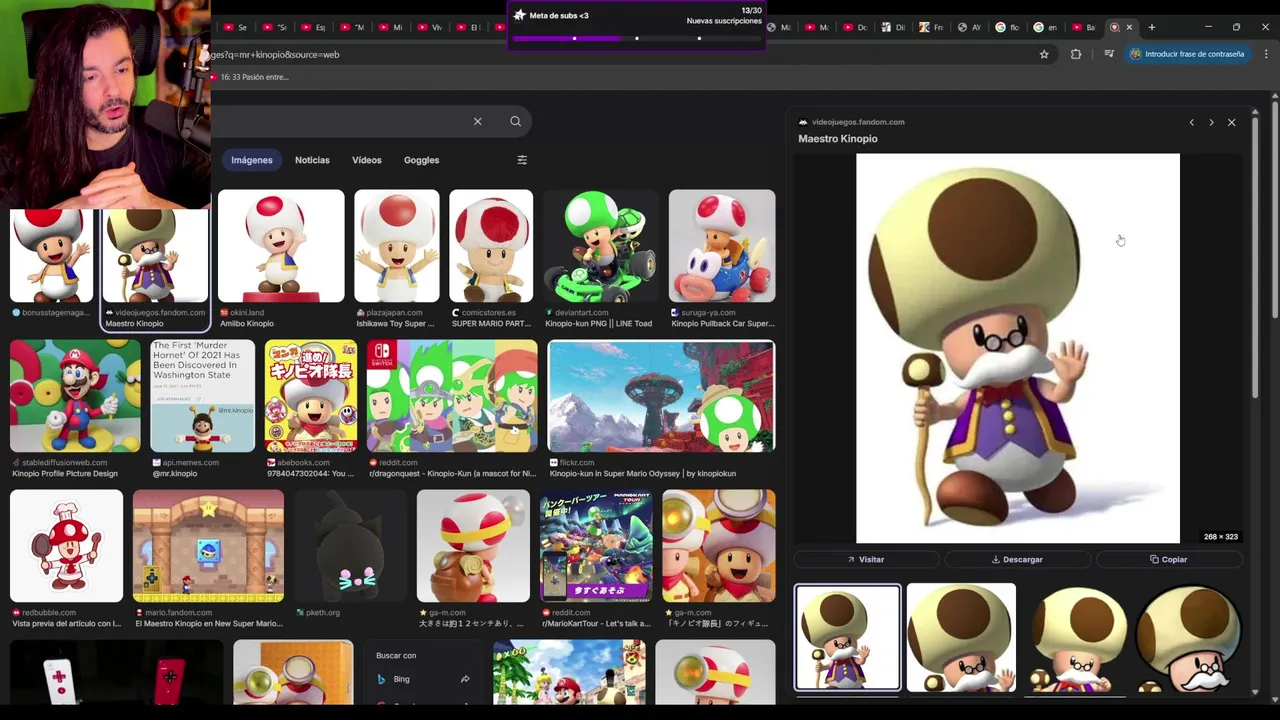Image resolution: width=1280 pixels, height=720 pixels.
Task: Open the SUPER MARIO PART plush result
Action: (x=491, y=246)
